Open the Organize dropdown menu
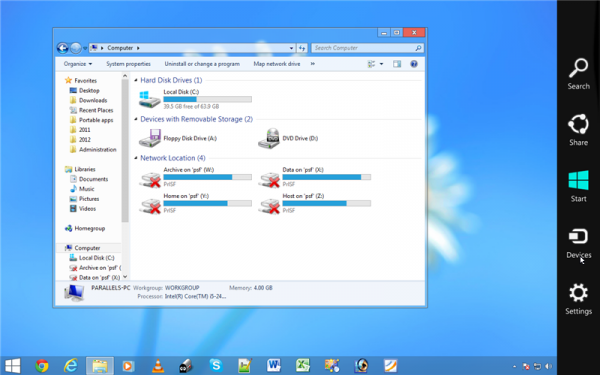Image resolution: width=600 pixels, height=375 pixels. pyautogui.click(x=78, y=64)
